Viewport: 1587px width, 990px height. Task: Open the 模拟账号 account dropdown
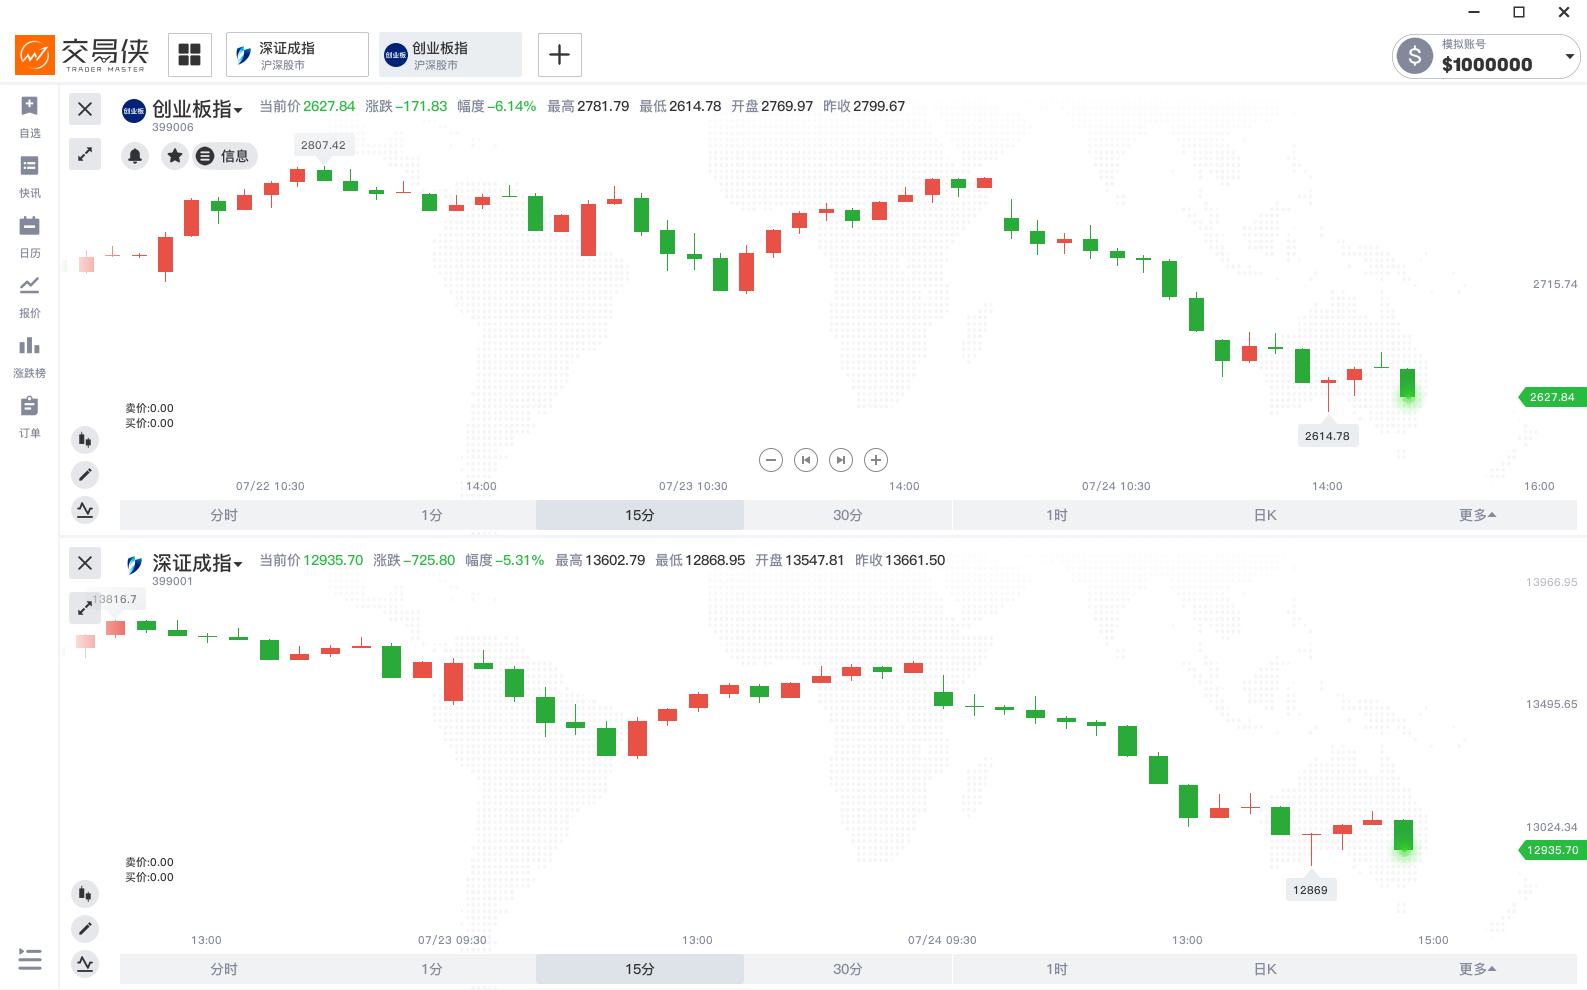1569,56
